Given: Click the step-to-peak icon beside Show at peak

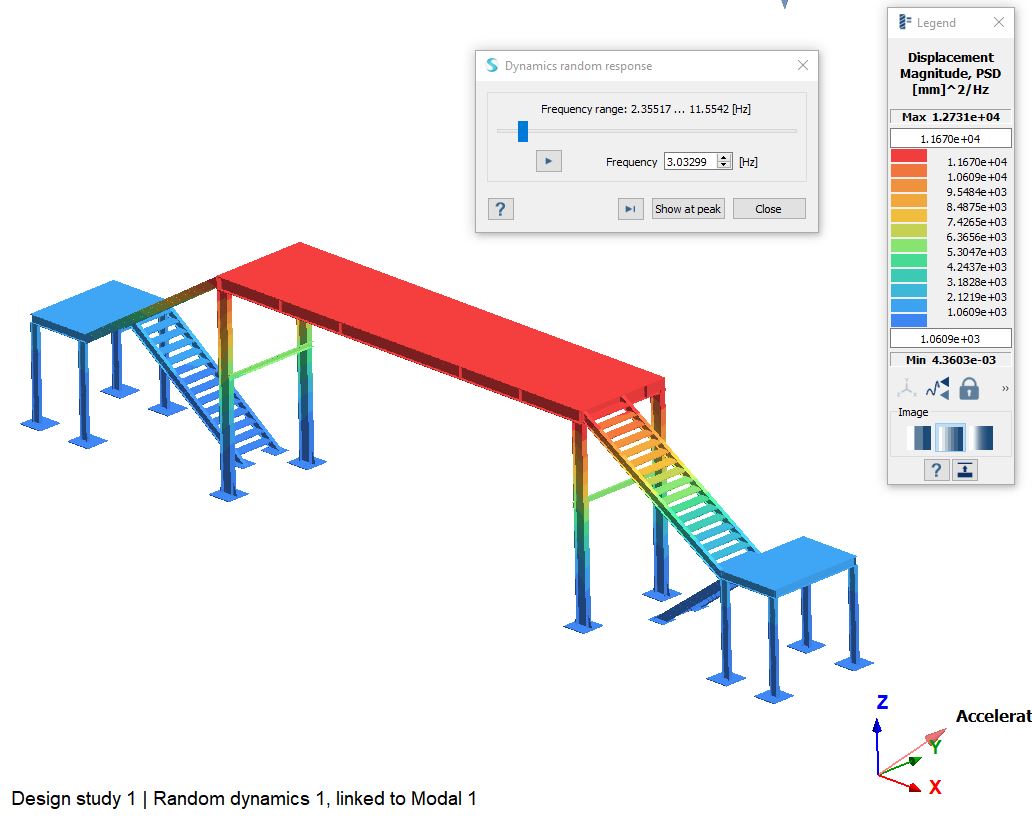Looking at the screenshot, I should click(x=632, y=209).
